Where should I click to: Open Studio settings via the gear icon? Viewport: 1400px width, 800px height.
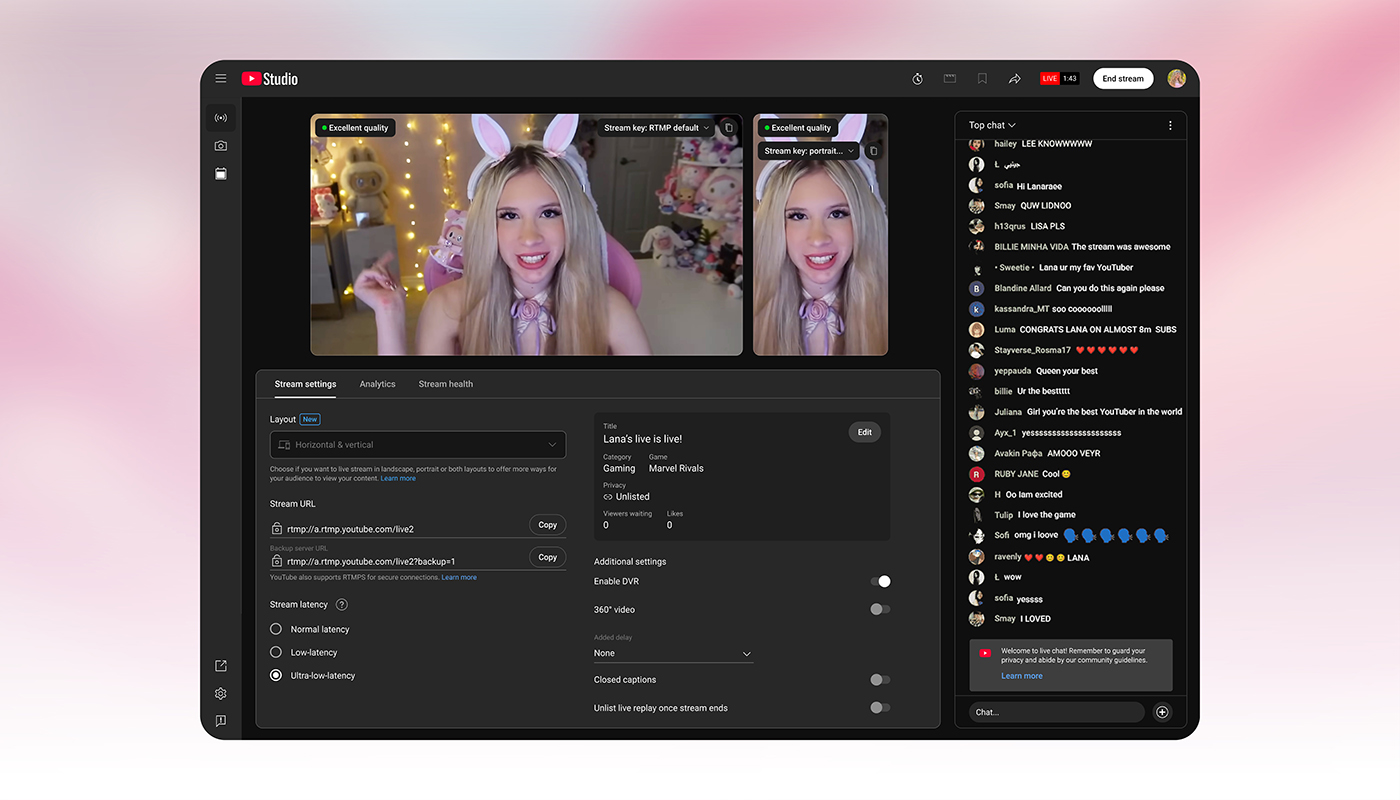pos(220,692)
